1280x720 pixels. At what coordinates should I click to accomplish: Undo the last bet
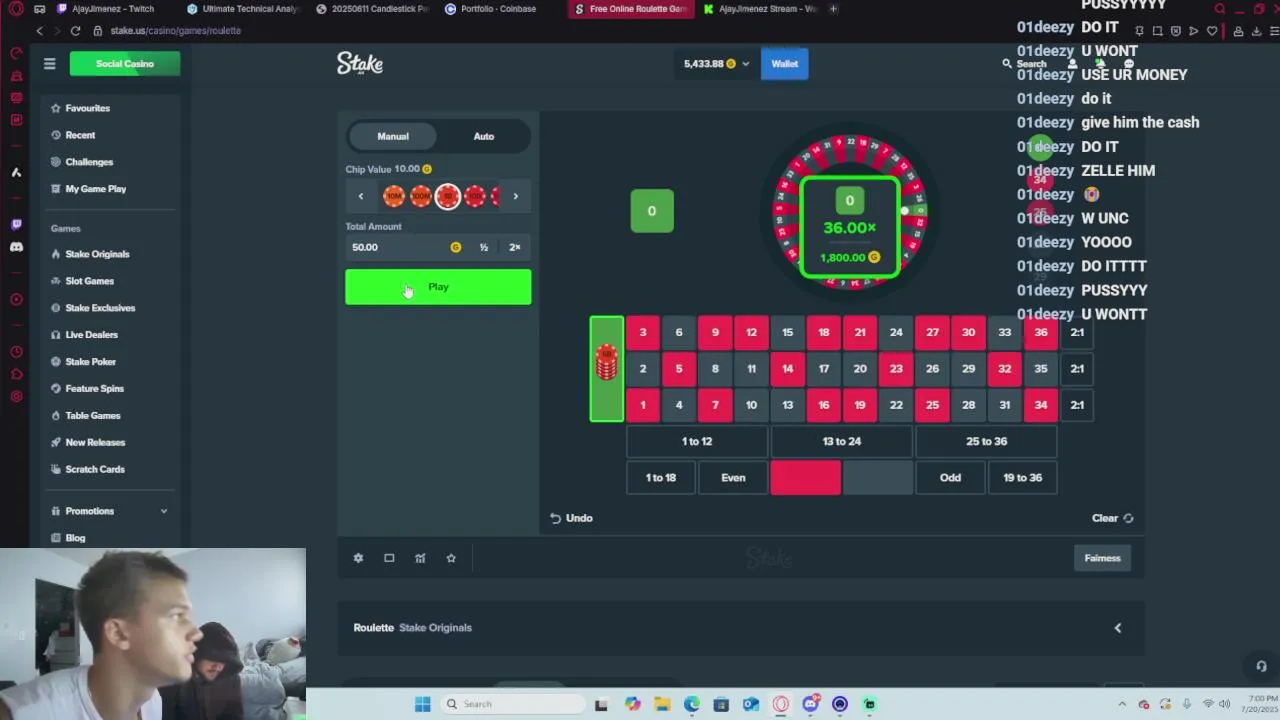click(x=571, y=518)
